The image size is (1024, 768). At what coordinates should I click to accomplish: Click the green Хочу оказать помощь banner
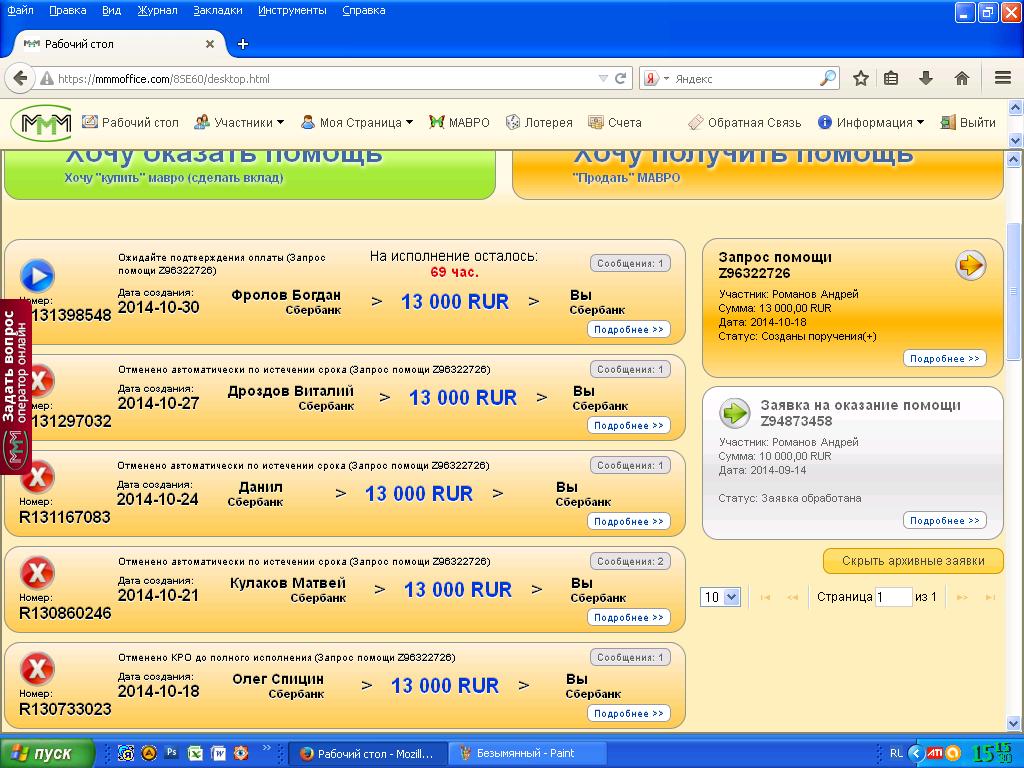249,174
